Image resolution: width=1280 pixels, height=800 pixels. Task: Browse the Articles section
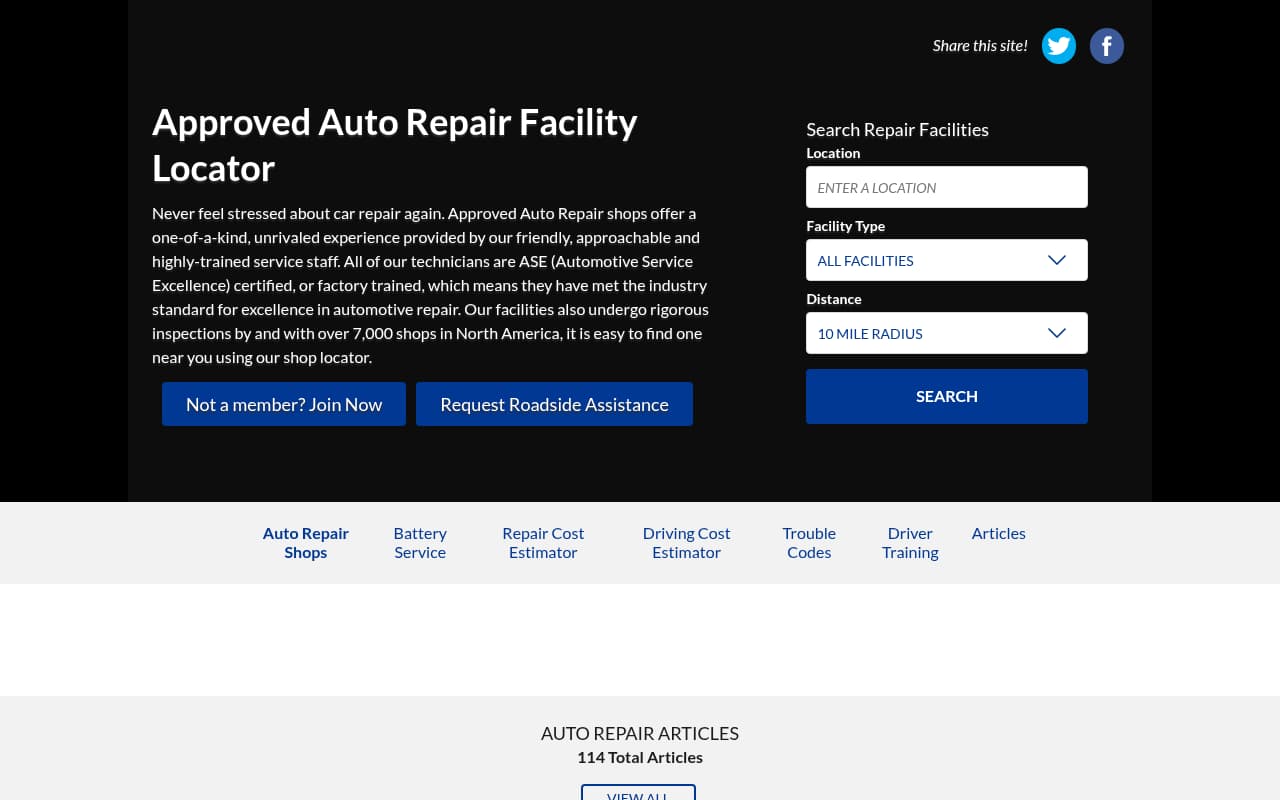(x=998, y=532)
